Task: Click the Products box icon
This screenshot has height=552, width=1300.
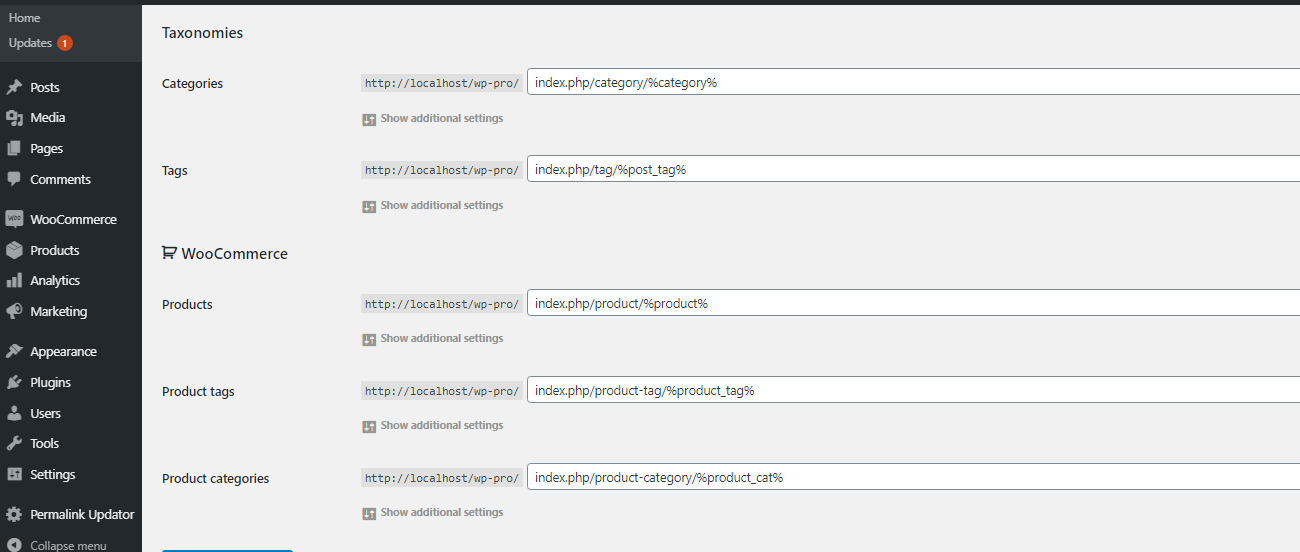Action: 14,251
